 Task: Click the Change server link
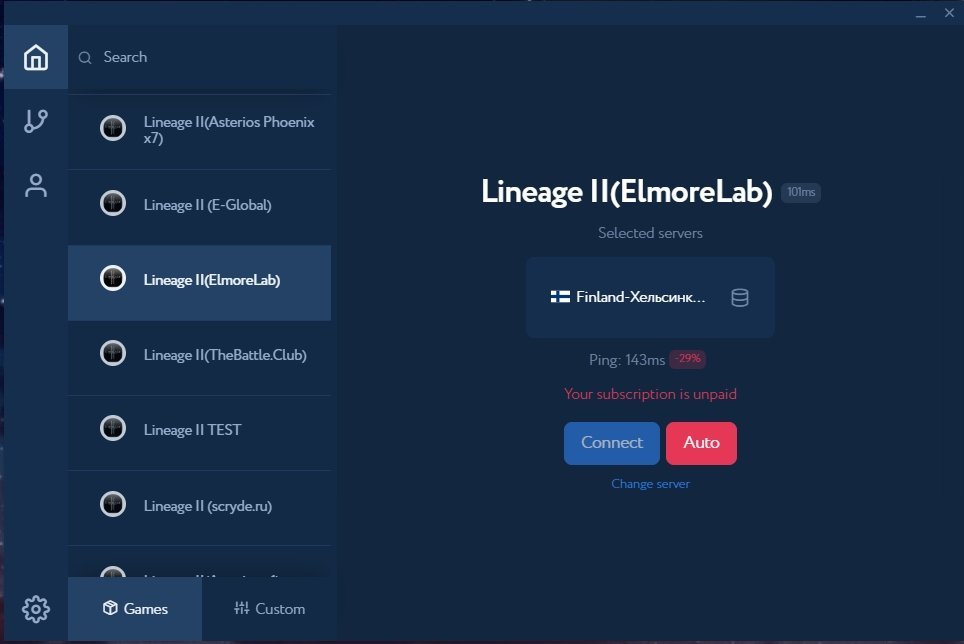(x=650, y=484)
